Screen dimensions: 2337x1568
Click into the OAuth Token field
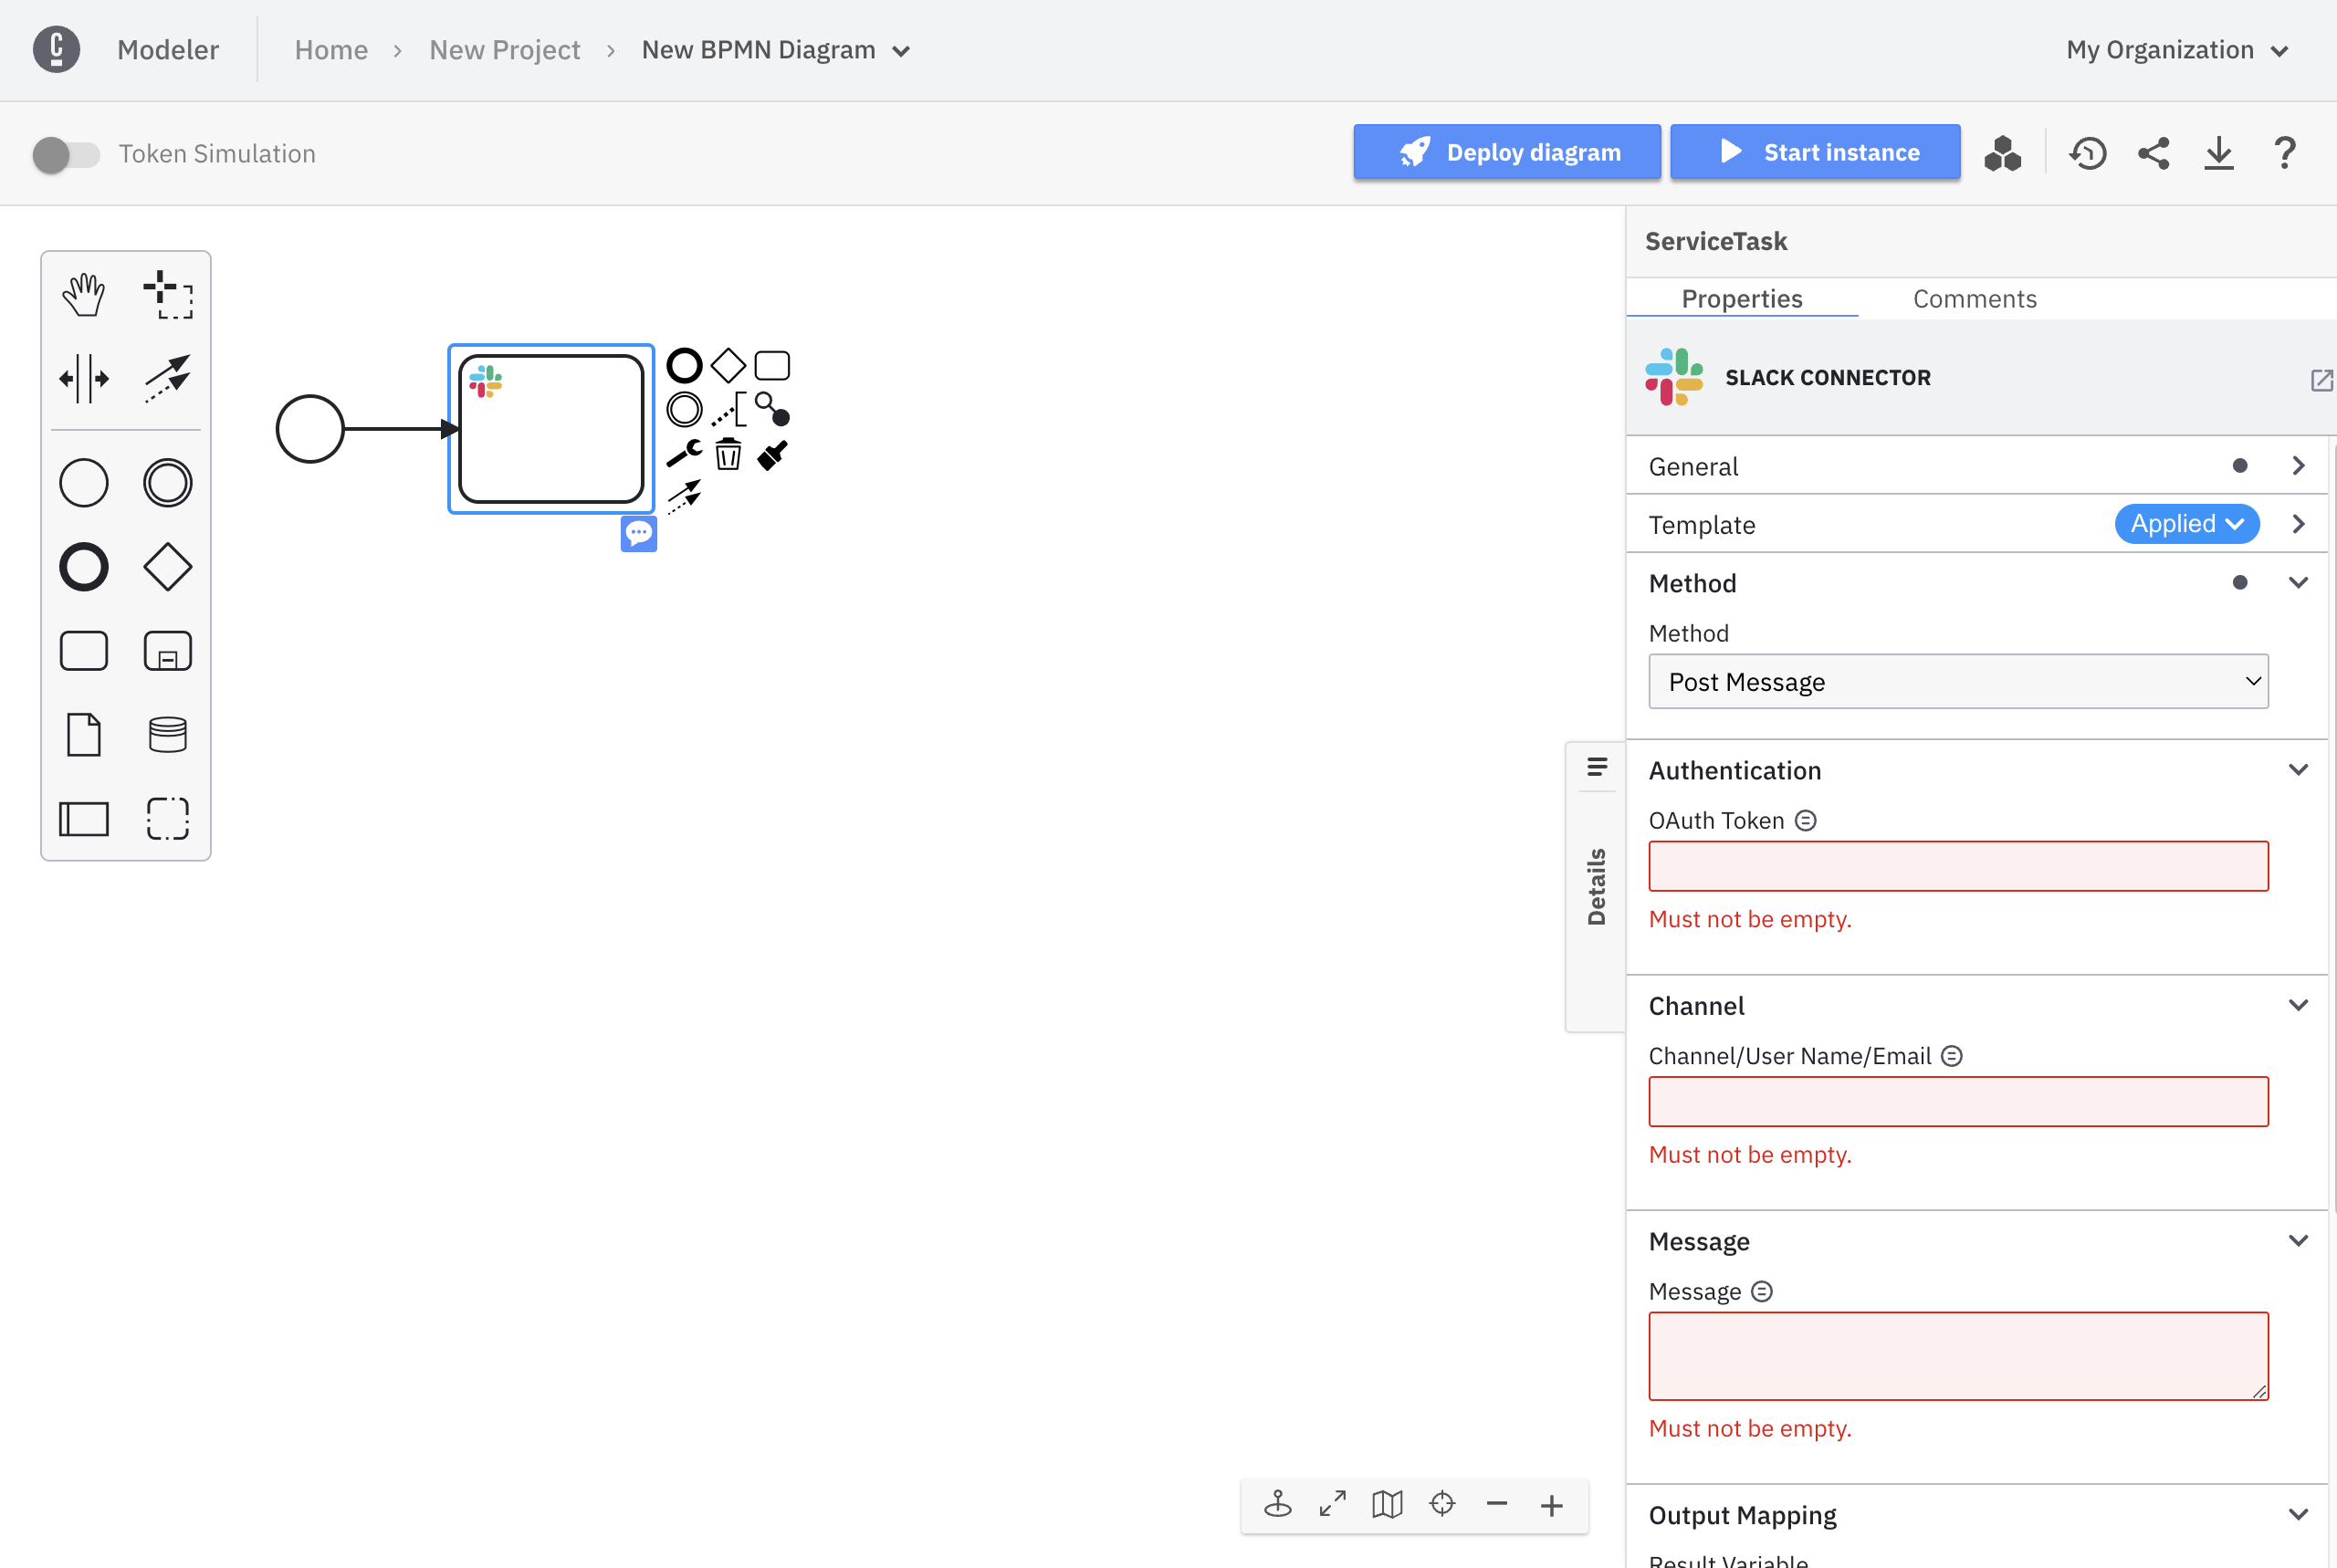pyautogui.click(x=1957, y=866)
